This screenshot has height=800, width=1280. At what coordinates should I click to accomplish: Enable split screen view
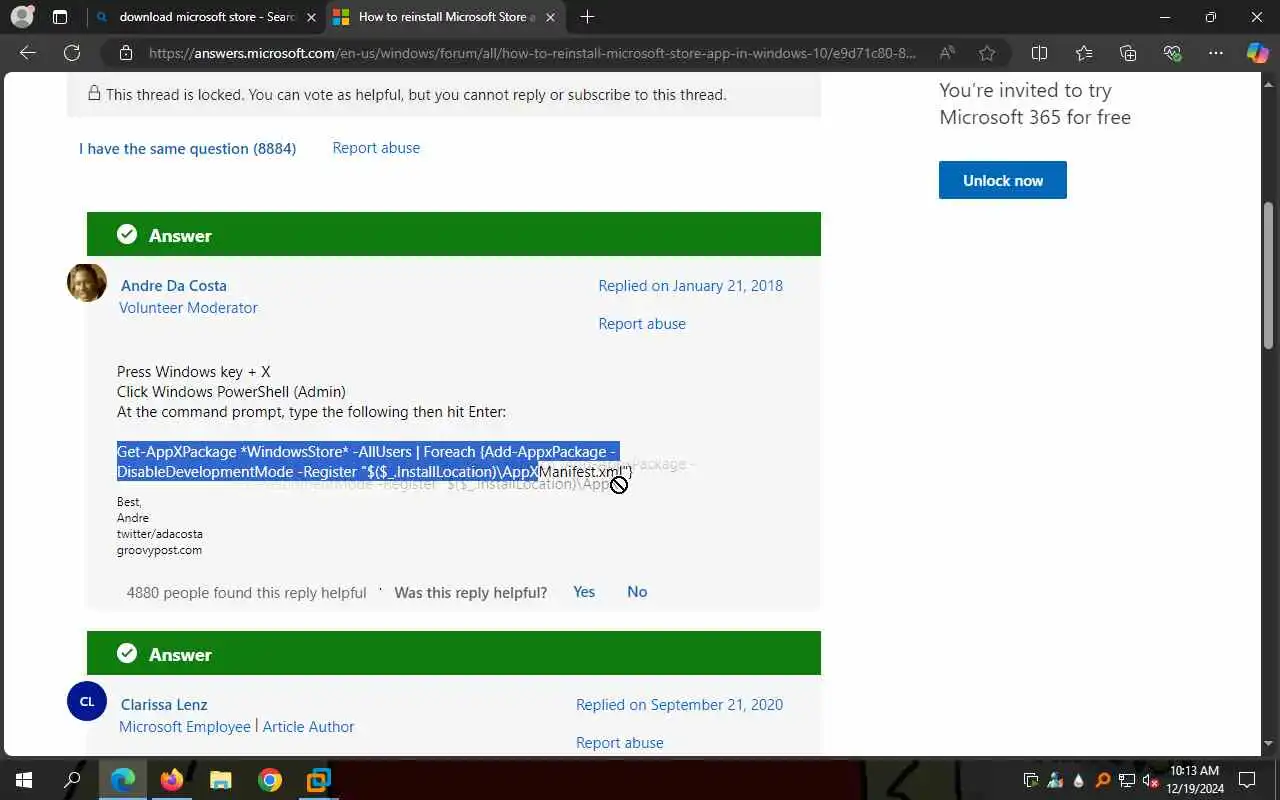coord(1039,53)
